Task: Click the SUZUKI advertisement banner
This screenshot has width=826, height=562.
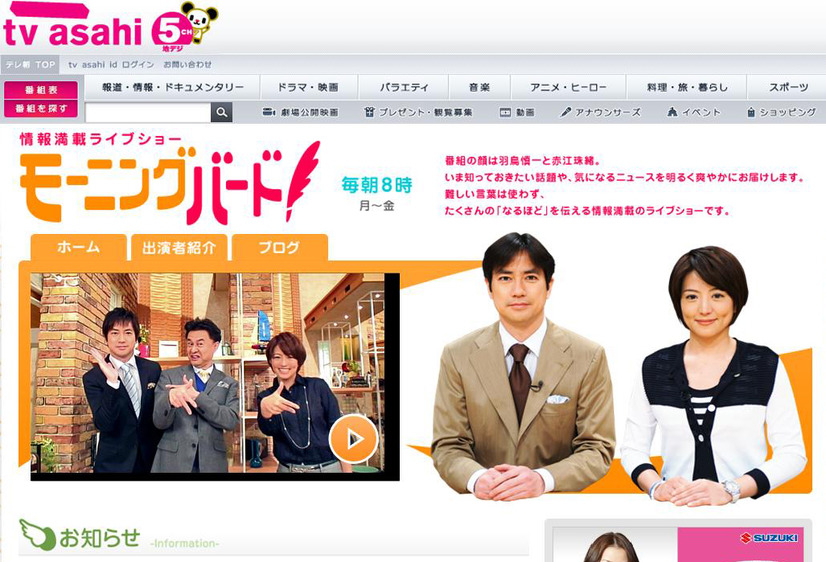Action: tap(680, 543)
